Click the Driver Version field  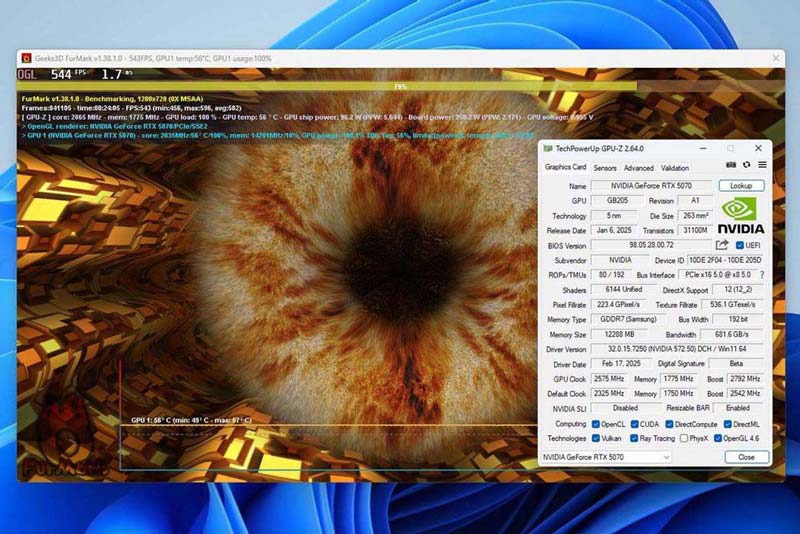677,349
